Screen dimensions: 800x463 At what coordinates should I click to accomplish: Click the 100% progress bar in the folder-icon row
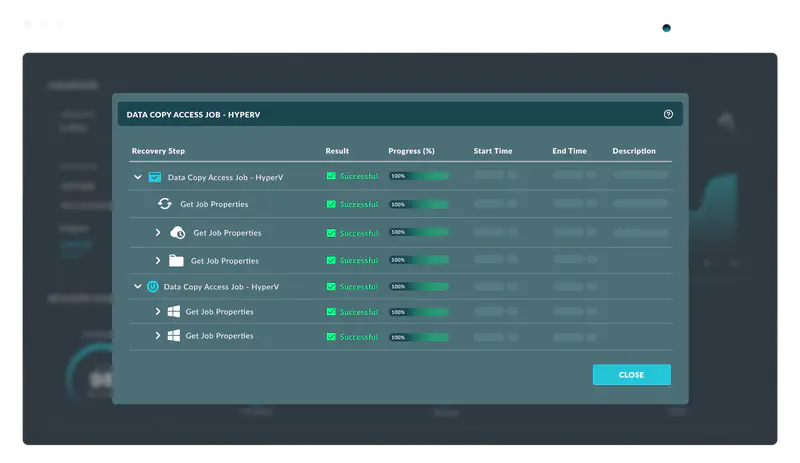[x=419, y=260]
